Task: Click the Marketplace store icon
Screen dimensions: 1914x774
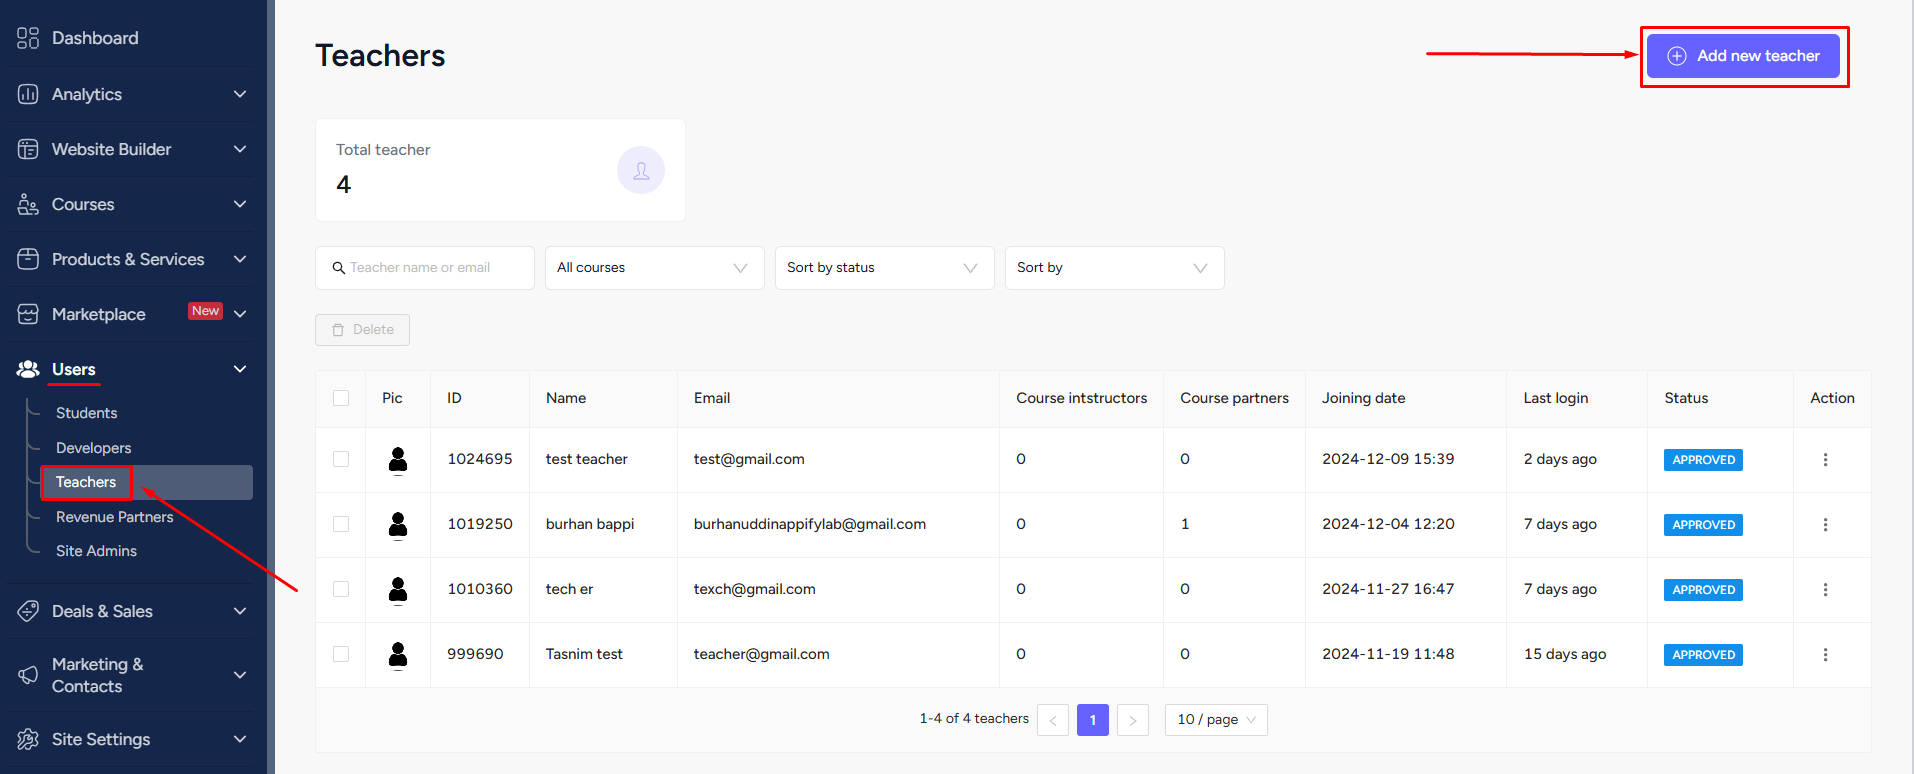Action: pyautogui.click(x=28, y=314)
